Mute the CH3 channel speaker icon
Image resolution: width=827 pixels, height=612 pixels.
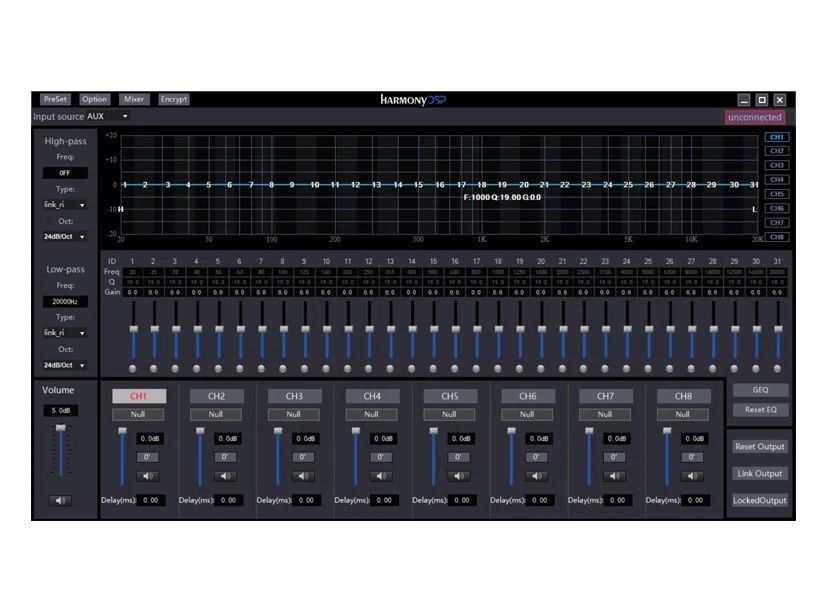click(x=304, y=476)
